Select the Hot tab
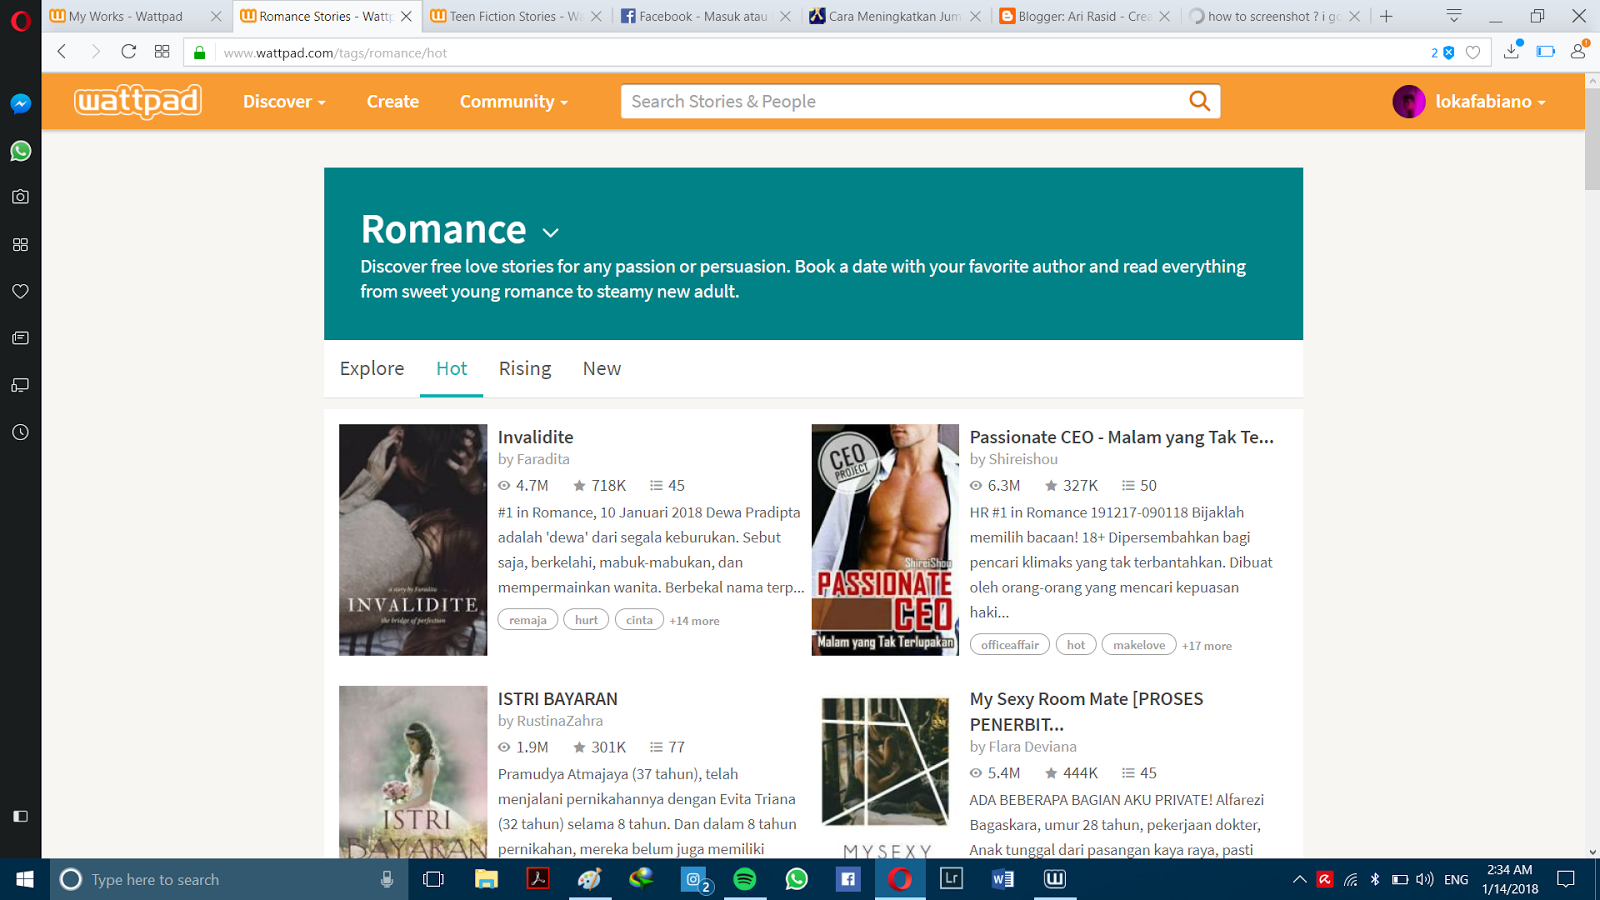Image resolution: width=1600 pixels, height=900 pixels. coord(451,368)
